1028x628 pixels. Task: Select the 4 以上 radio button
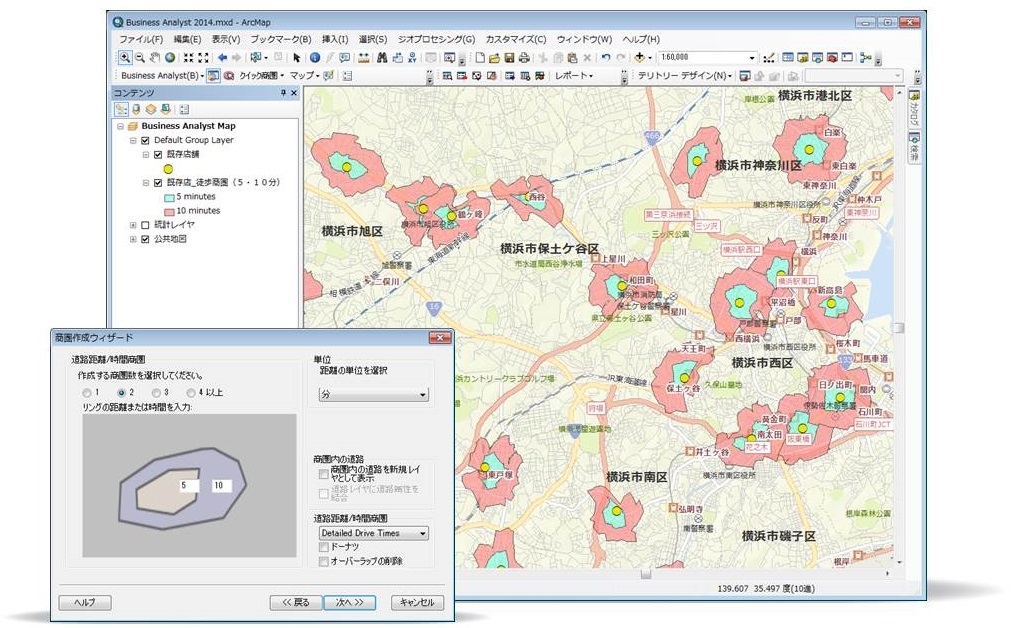[x=191, y=393]
